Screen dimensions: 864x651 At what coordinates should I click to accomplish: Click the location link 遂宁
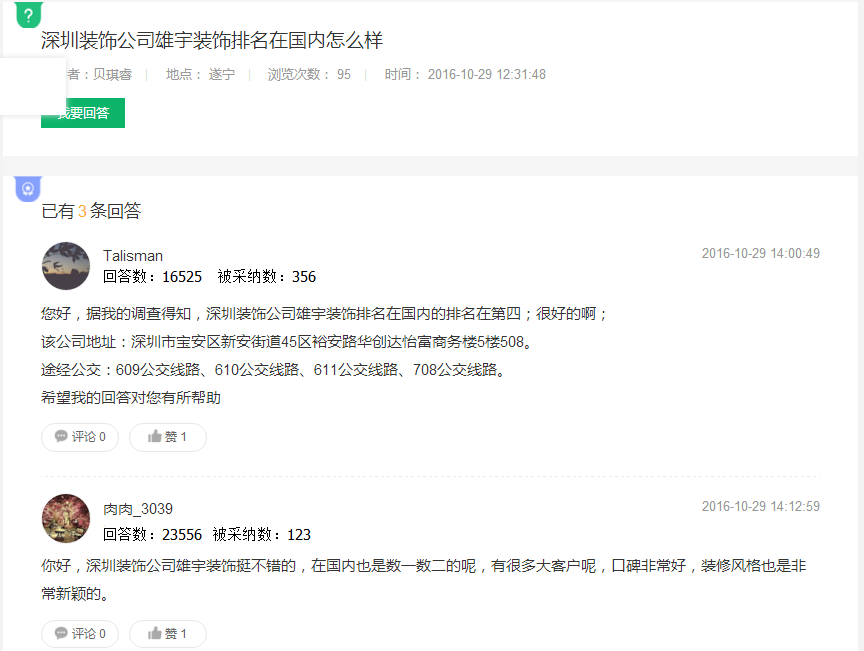[x=220, y=73]
